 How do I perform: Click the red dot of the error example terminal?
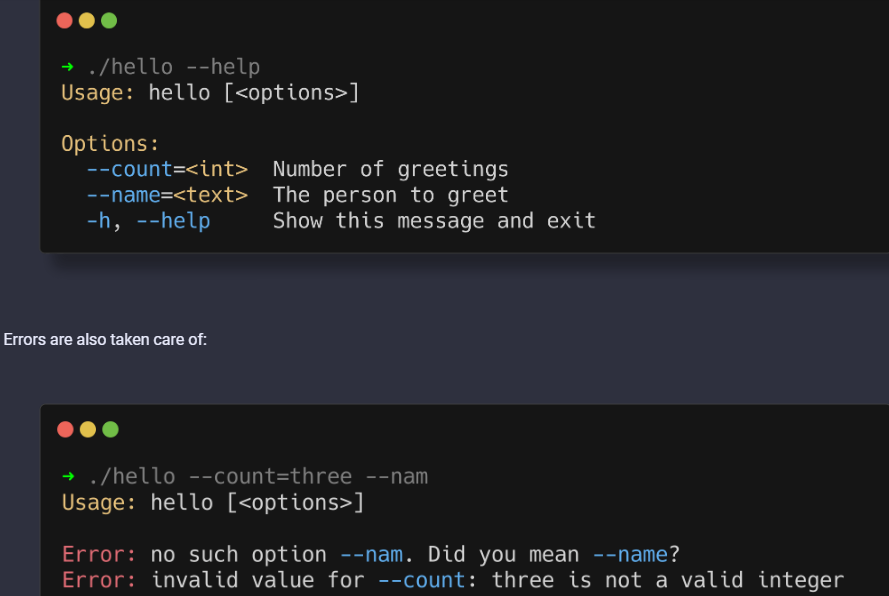pos(65,429)
